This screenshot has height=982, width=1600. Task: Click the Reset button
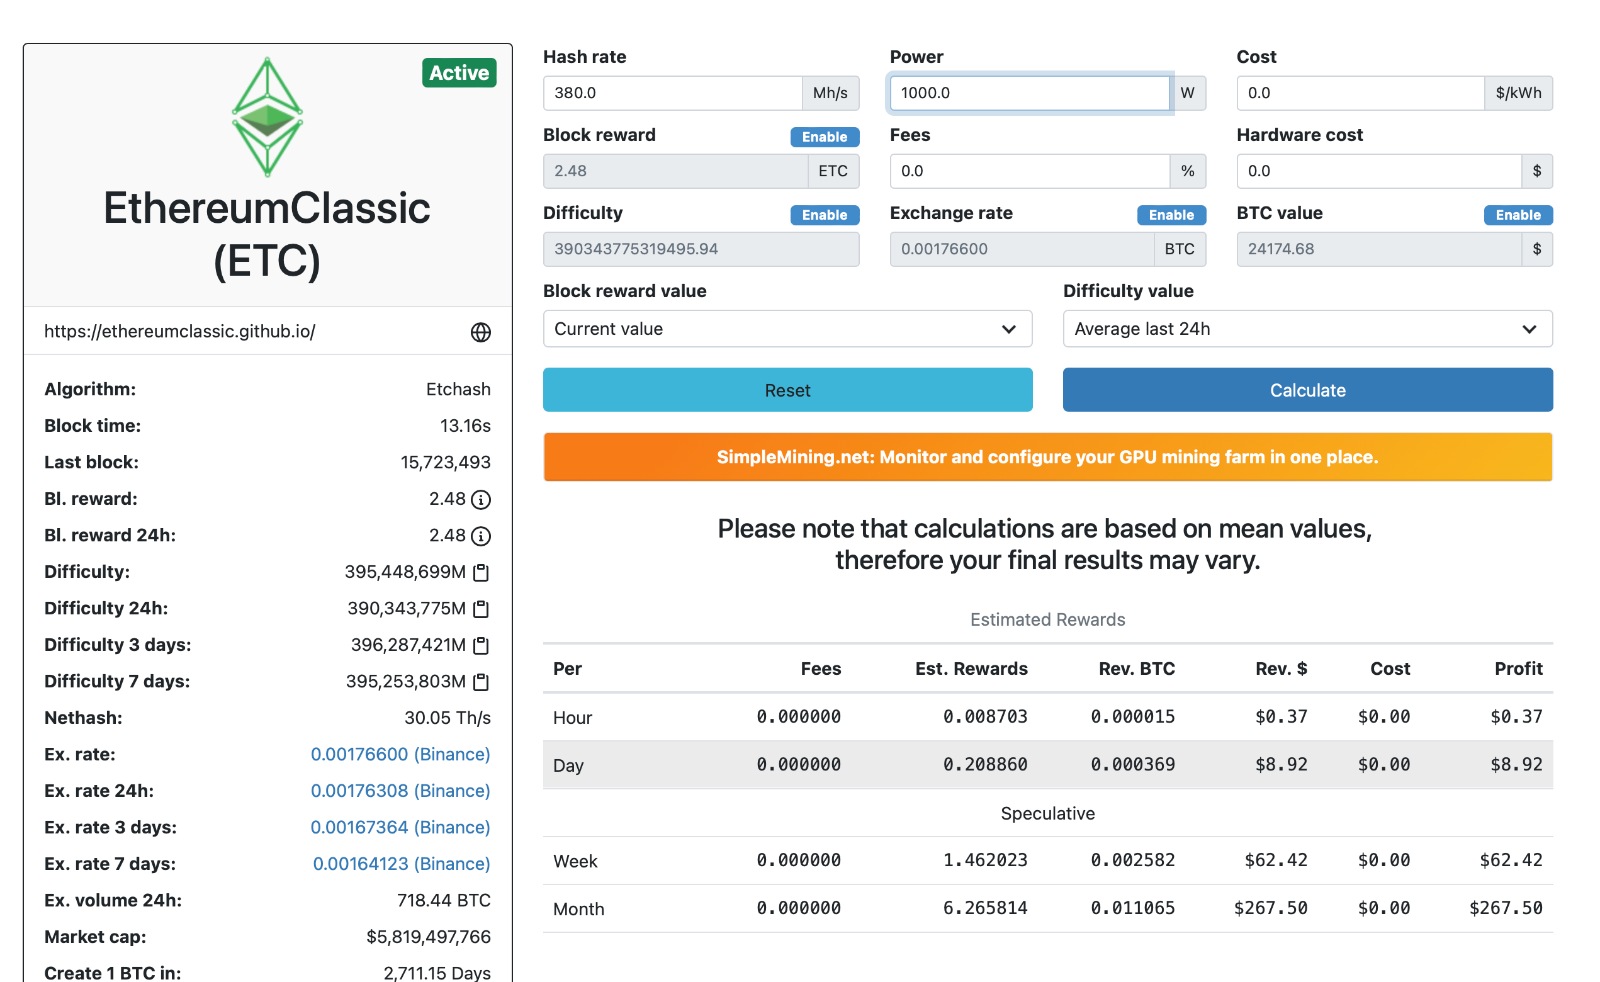point(788,390)
